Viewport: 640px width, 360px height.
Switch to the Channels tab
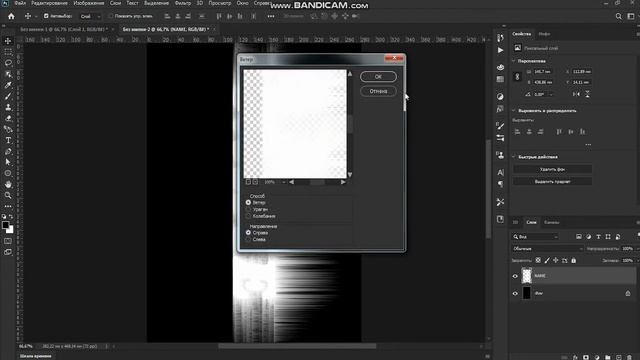coord(551,222)
